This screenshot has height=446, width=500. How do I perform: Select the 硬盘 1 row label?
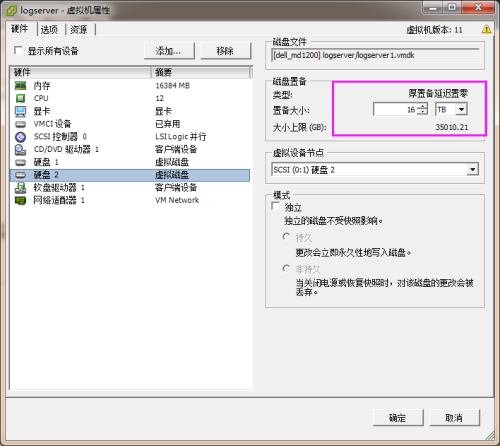pyautogui.click(x=46, y=162)
